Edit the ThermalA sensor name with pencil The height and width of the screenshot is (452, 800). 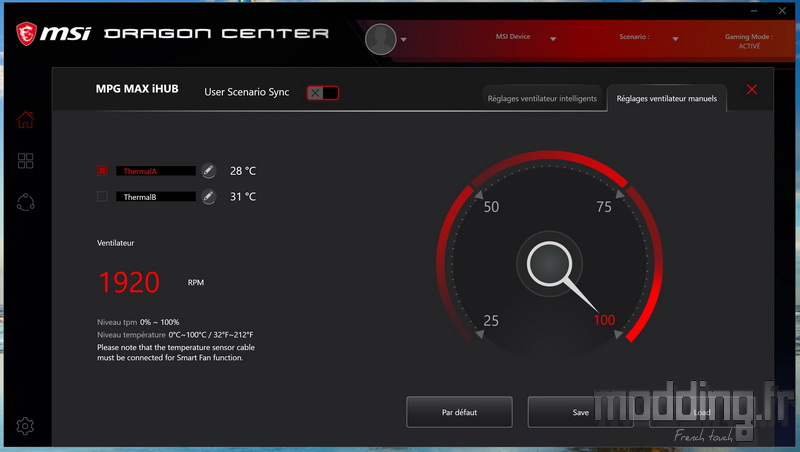[208, 170]
